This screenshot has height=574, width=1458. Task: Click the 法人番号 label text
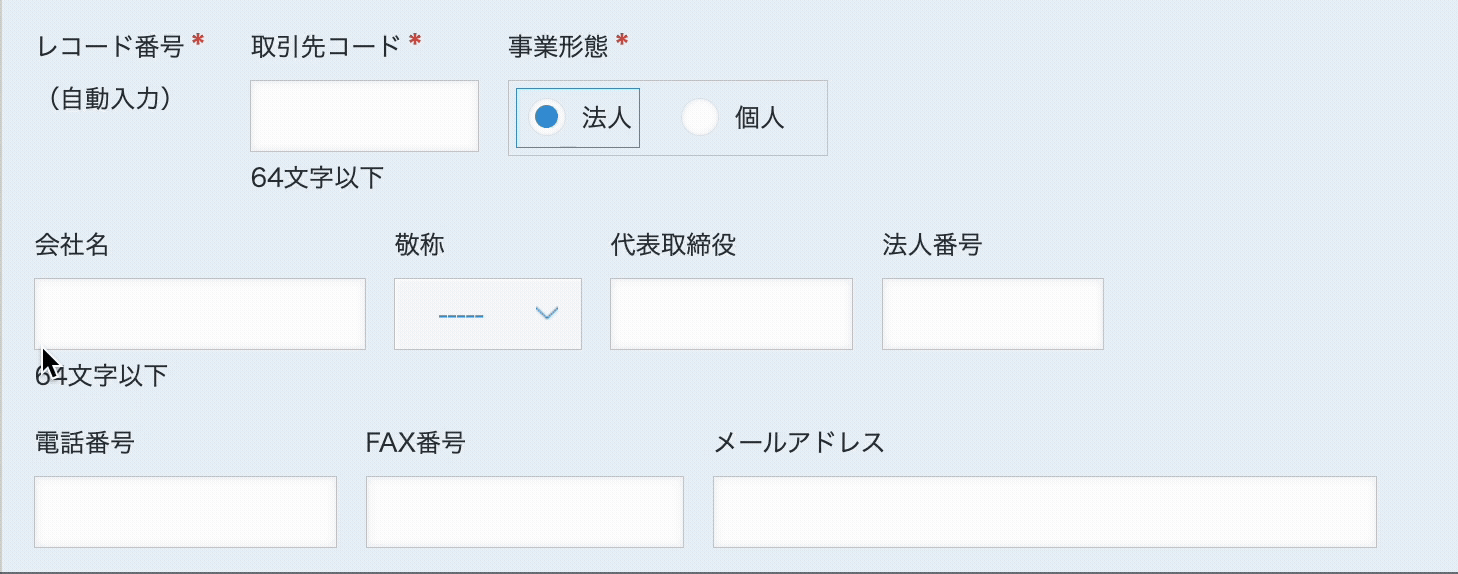[932, 245]
